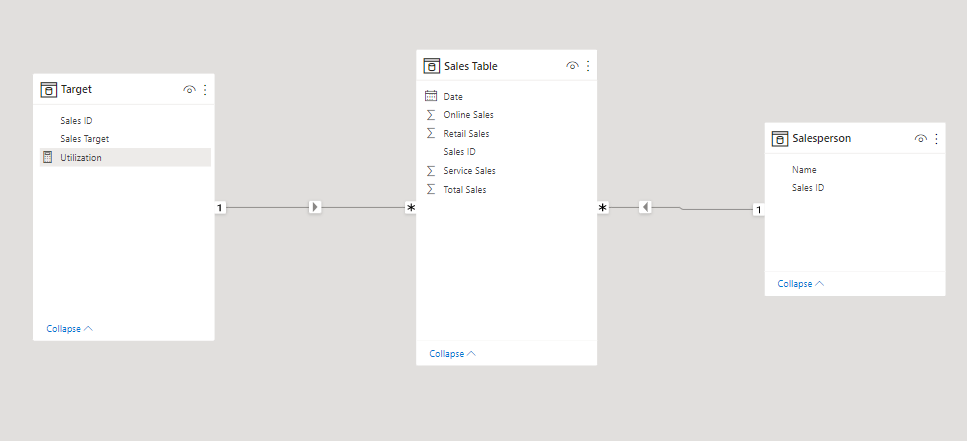Click the sigma icon for Retail Sales

point(430,133)
